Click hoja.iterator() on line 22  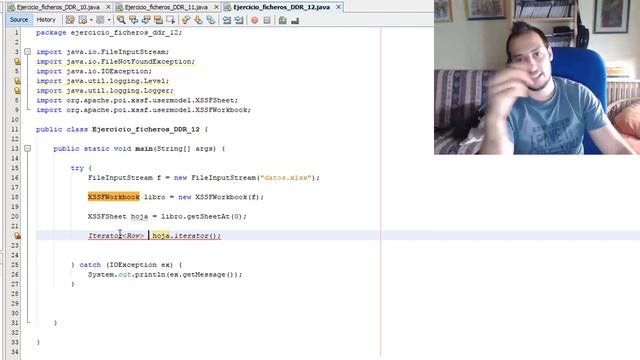click(x=186, y=236)
